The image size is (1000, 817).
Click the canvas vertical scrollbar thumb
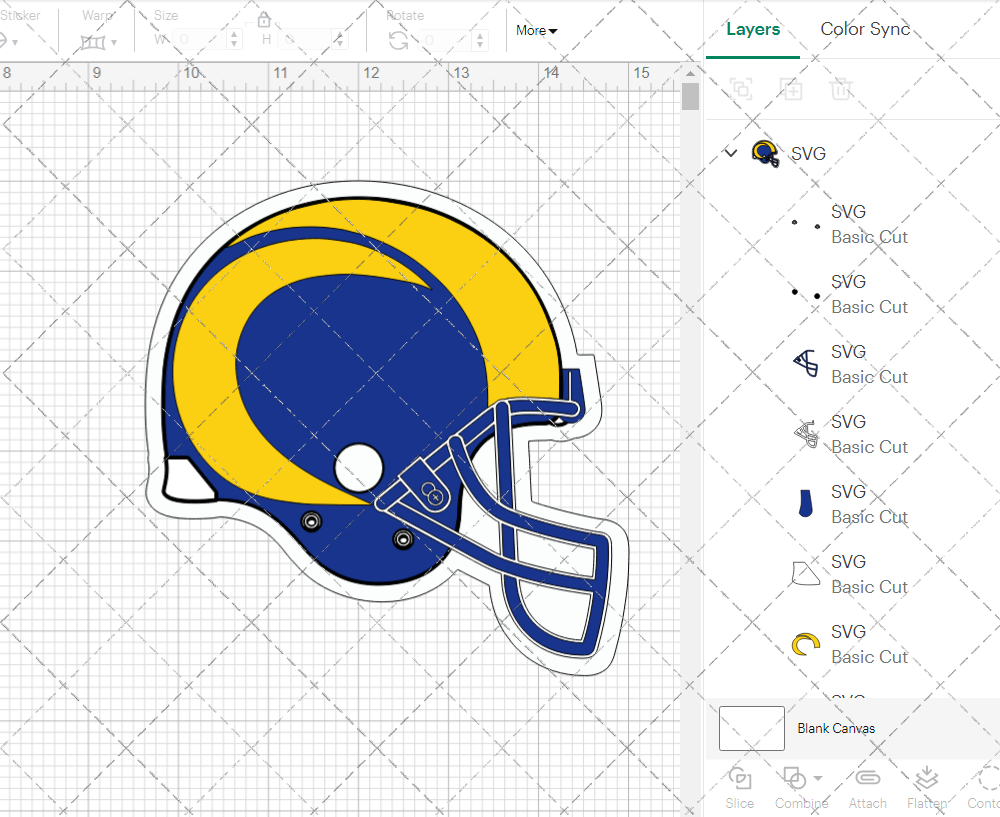coord(690,97)
